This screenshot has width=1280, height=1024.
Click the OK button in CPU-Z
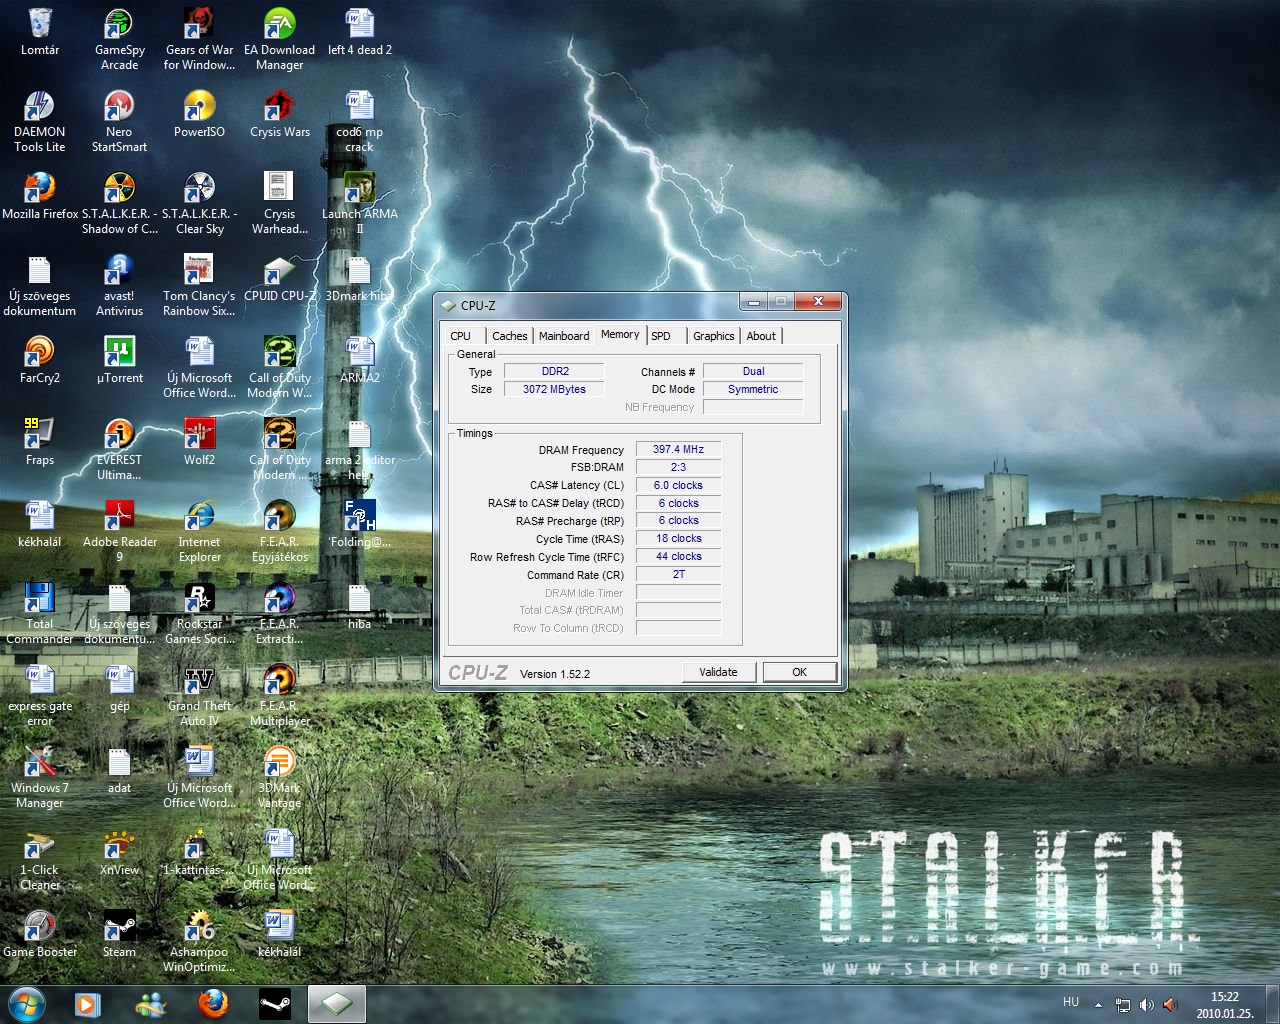click(x=799, y=672)
